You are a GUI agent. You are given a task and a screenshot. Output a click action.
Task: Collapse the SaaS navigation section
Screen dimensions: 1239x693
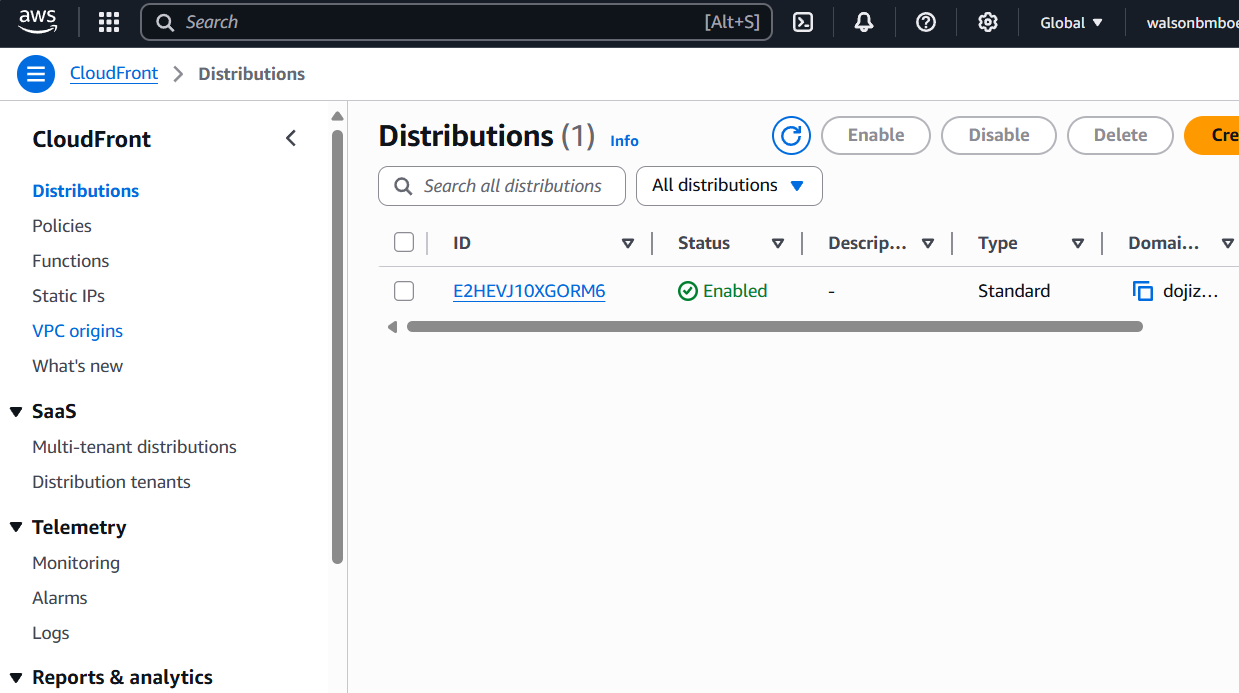tap(16, 412)
